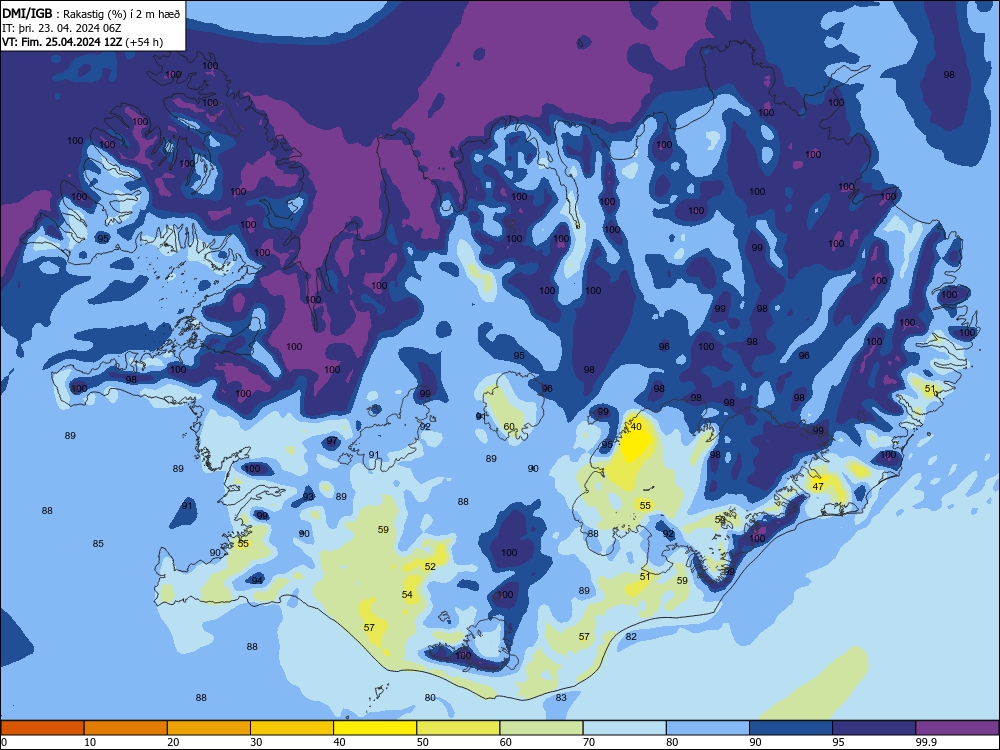Choose the 50–60 pale yellow legend swatch
The width and height of the screenshot is (1000, 750).
tap(458, 728)
